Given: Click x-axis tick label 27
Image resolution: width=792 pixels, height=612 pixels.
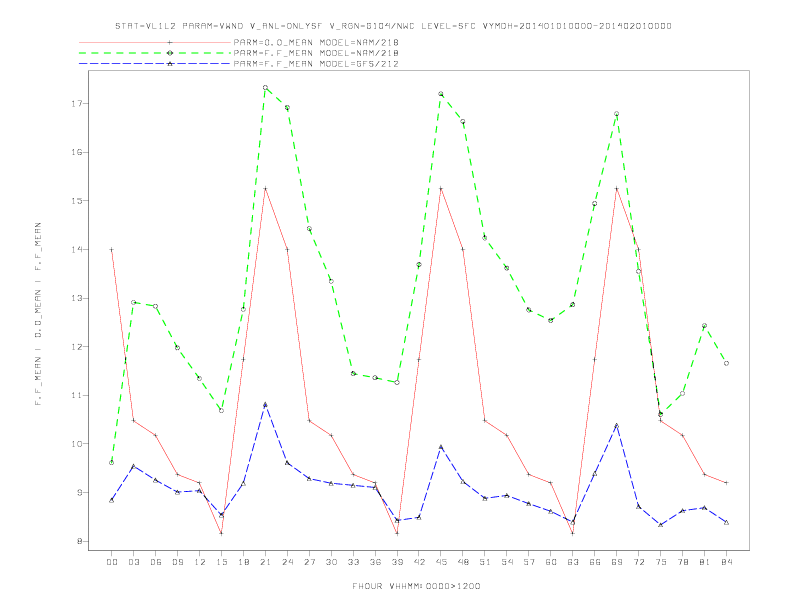Looking at the screenshot, I should [309, 562].
